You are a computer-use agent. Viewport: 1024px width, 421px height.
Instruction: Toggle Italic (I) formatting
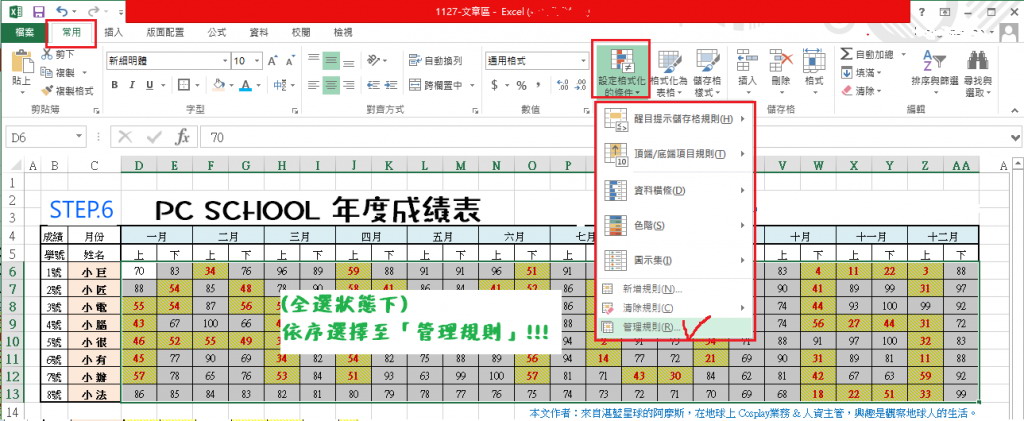131,85
